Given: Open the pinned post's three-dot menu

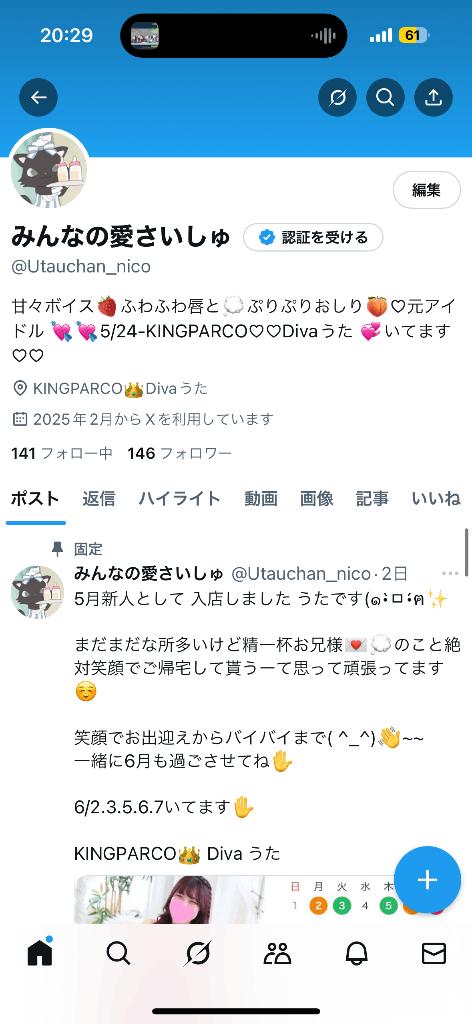Looking at the screenshot, I should (450, 574).
